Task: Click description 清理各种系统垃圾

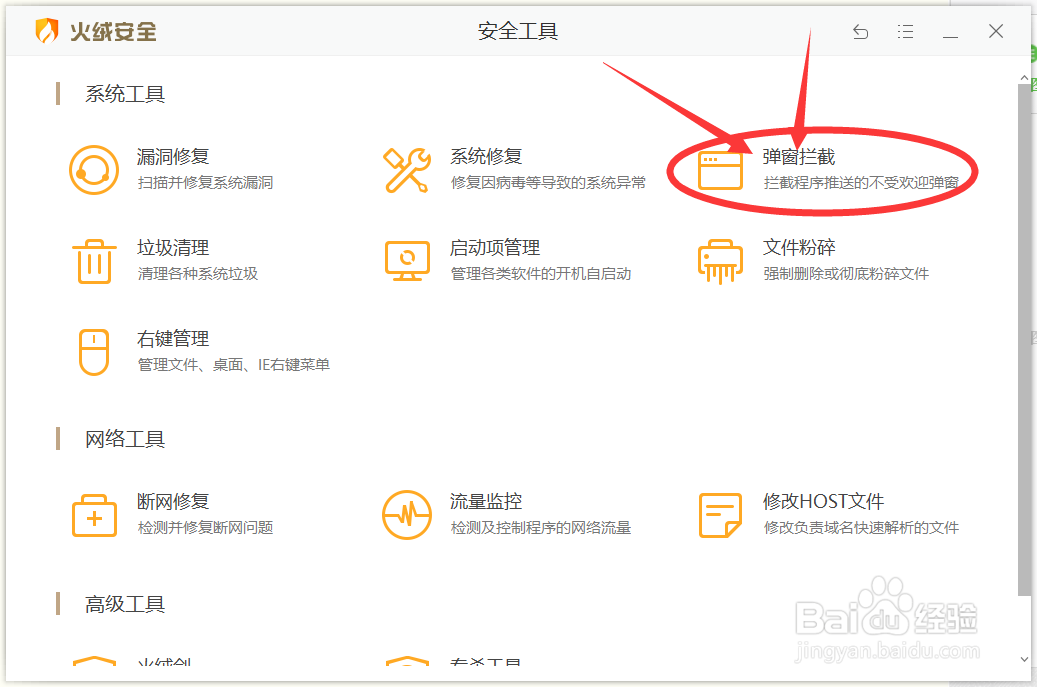Action: (198, 274)
